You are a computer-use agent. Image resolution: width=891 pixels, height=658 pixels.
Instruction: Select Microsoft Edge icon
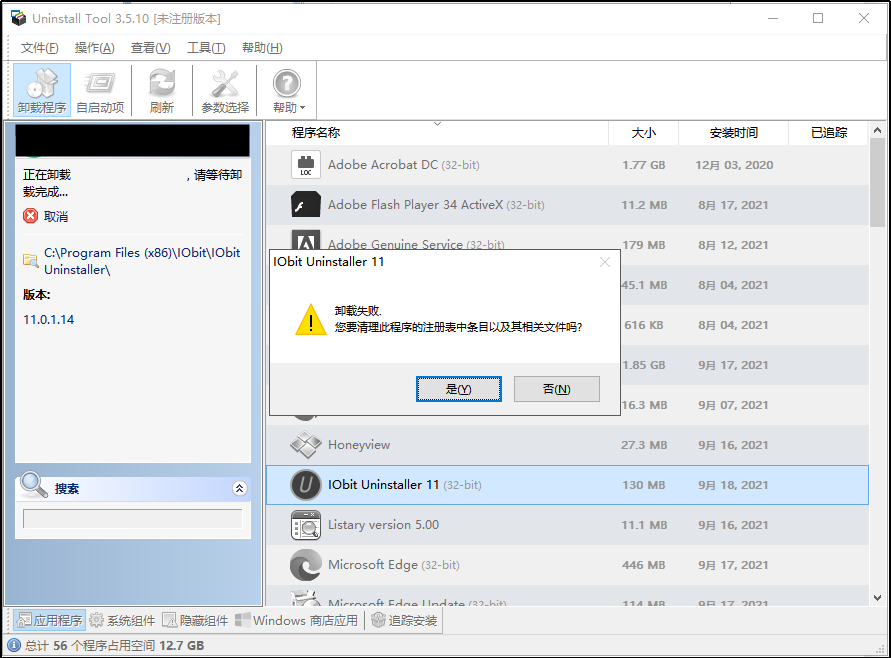coord(306,565)
